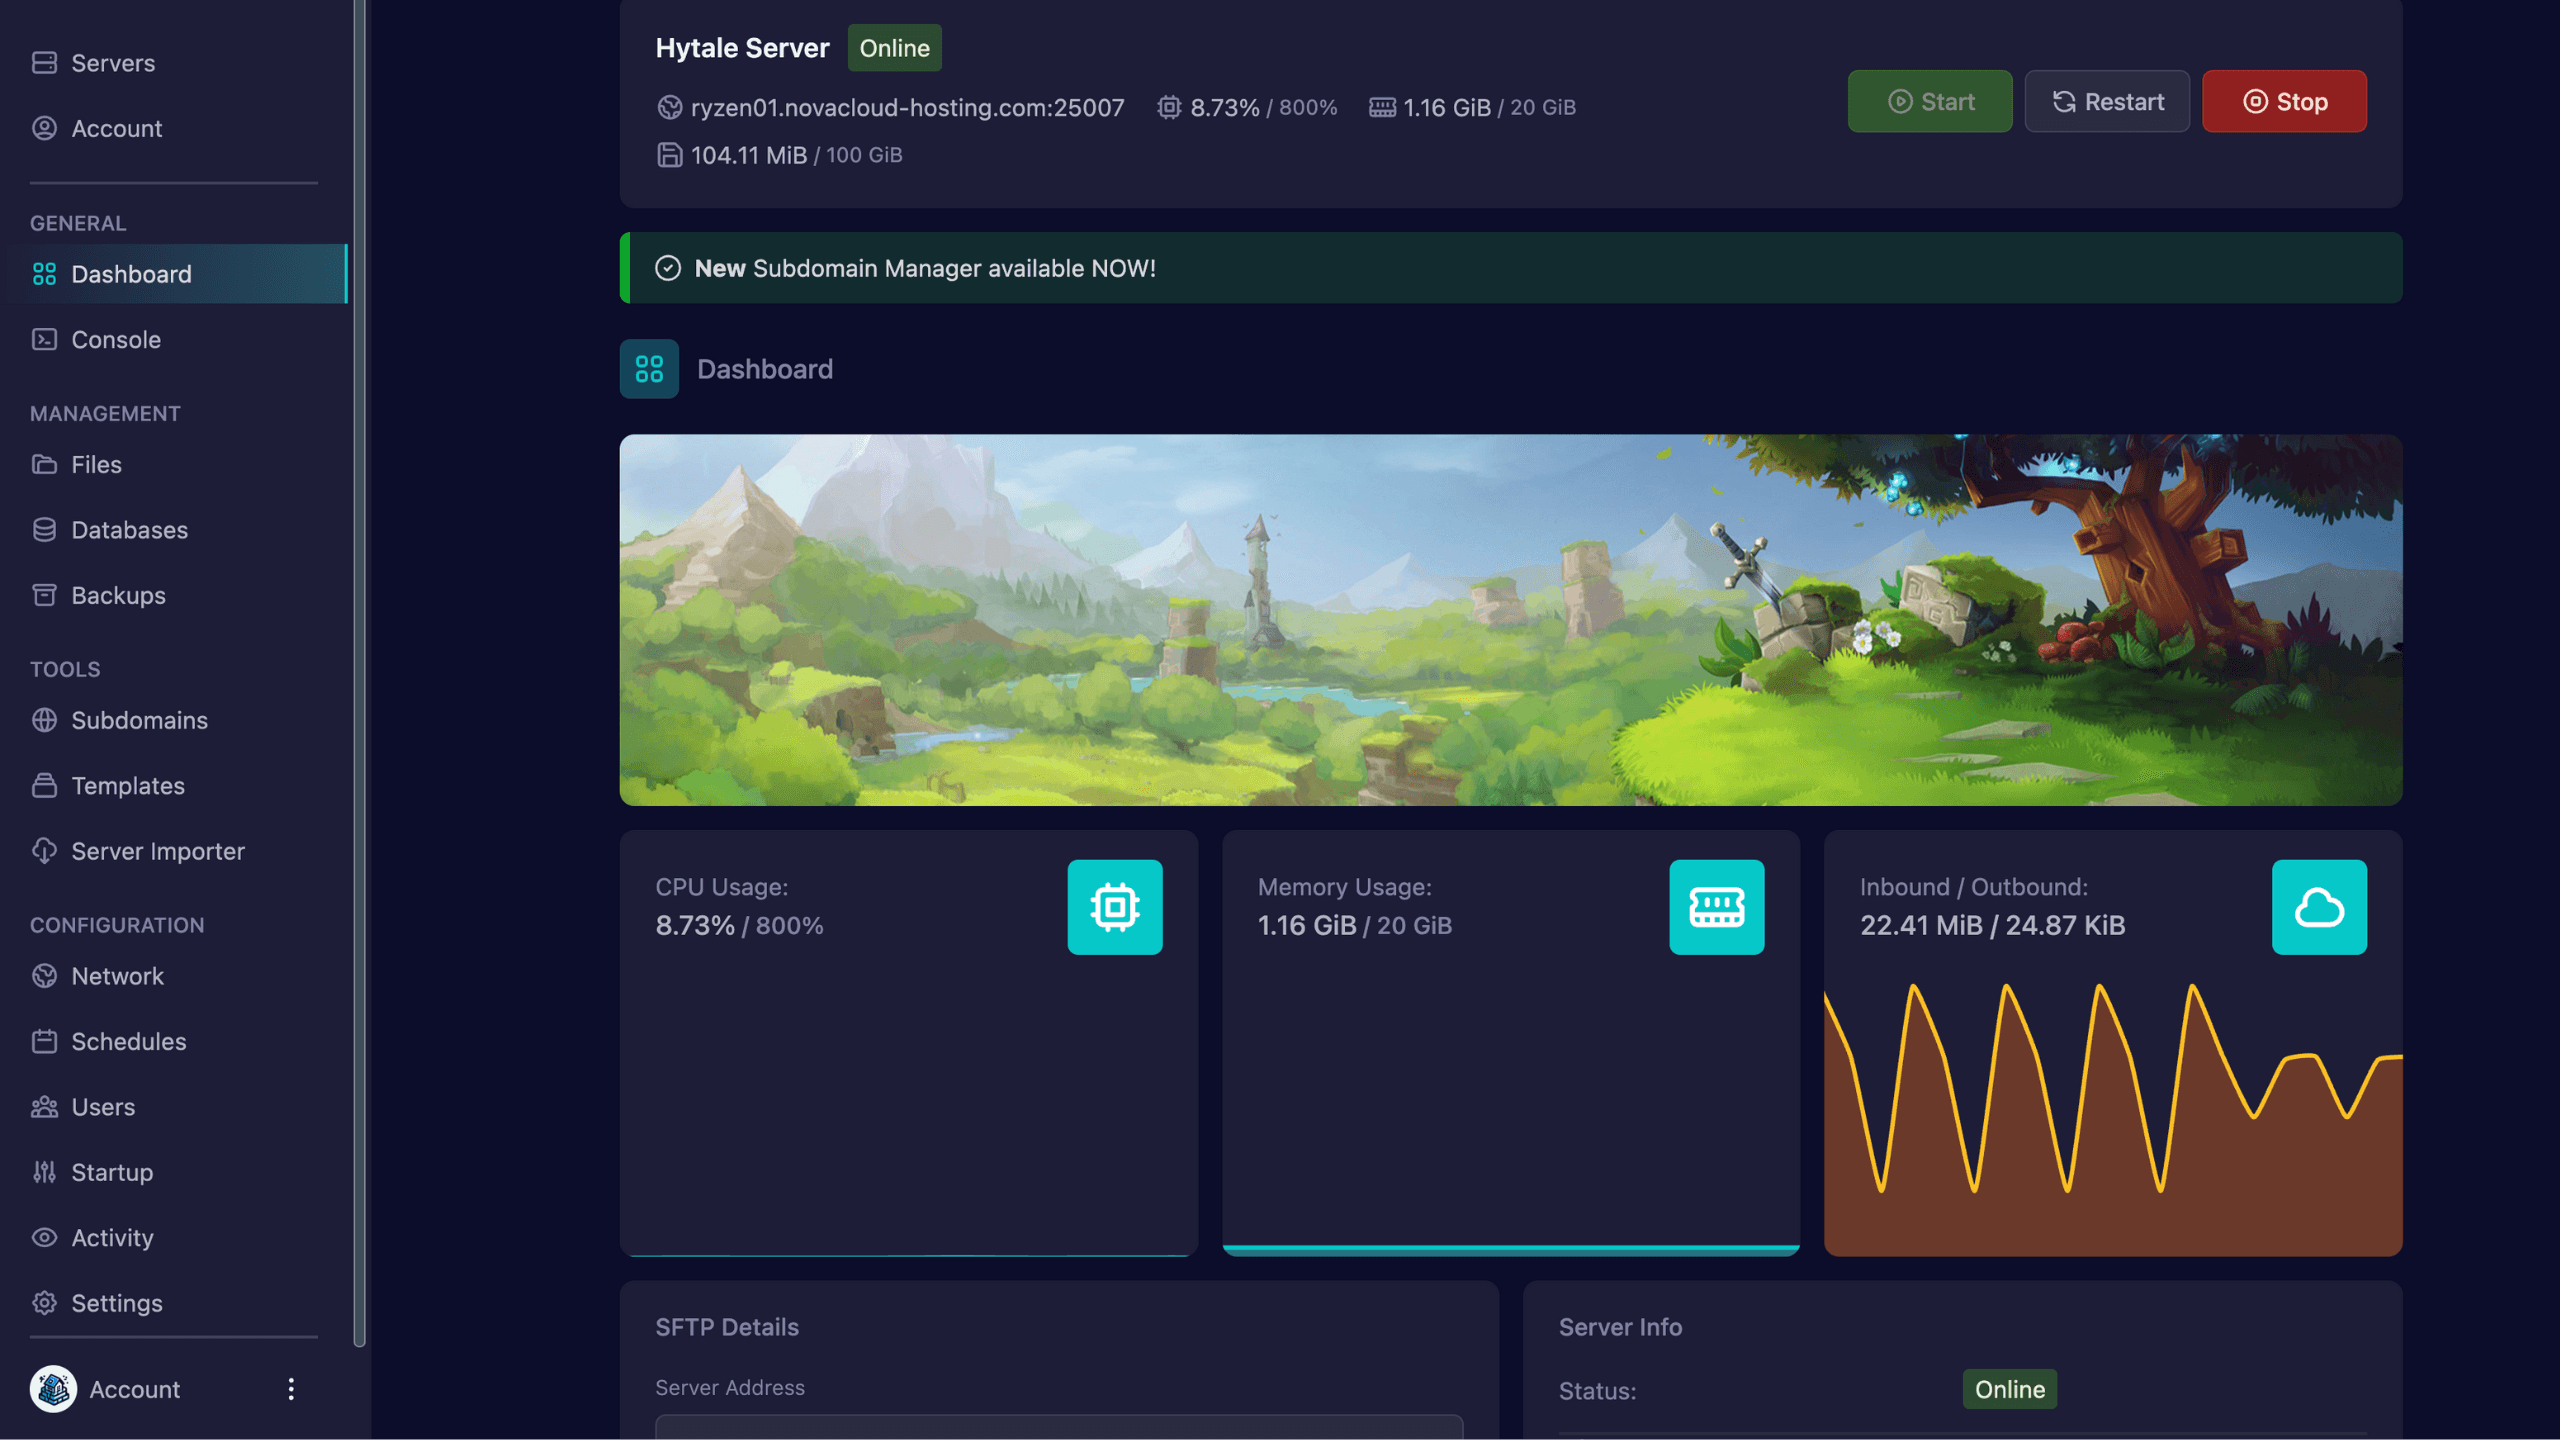Screen dimensions: 2560x1440
Task: Click the Activity eye icon
Action: (x=45, y=1238)
